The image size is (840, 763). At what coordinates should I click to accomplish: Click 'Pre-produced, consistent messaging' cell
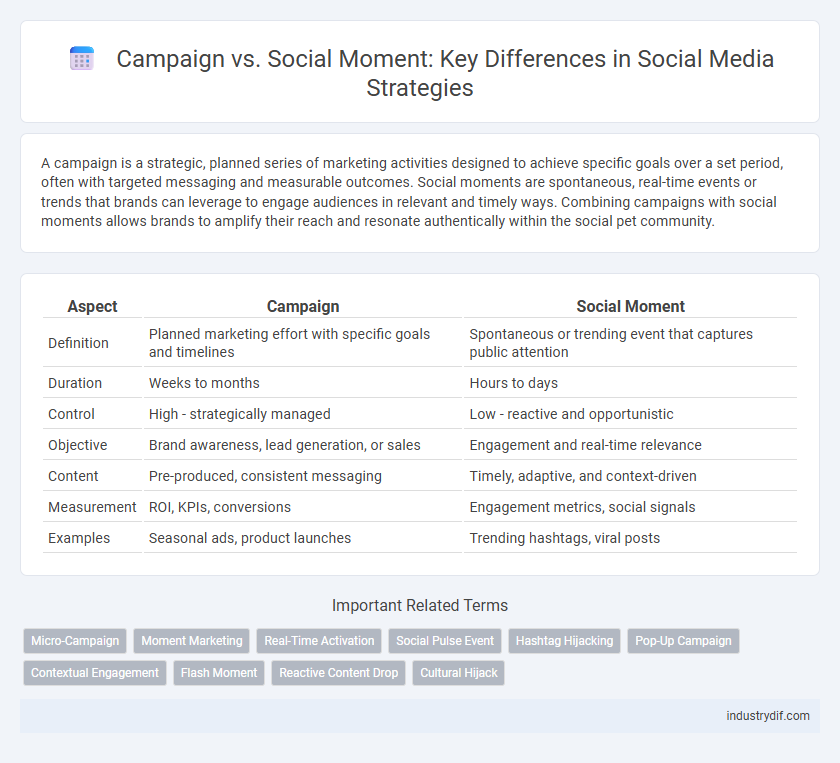click(x=303, y=476)
